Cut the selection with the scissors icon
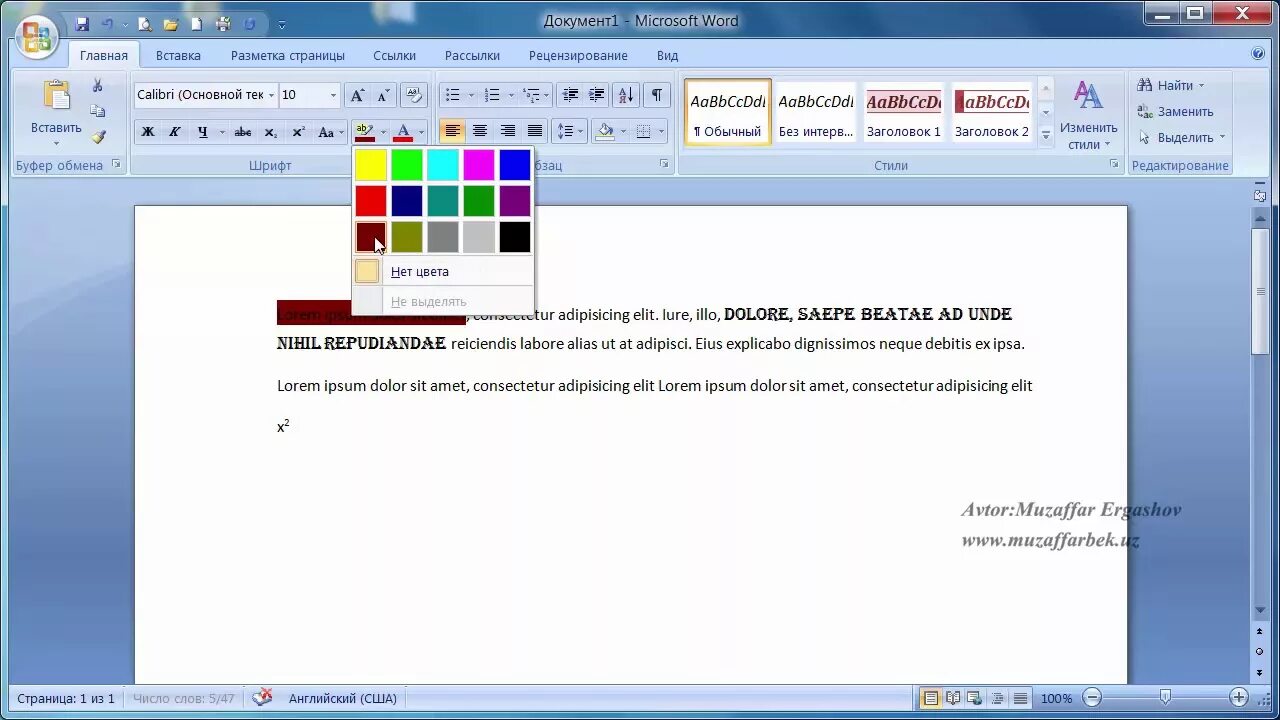 coord(98,86)
